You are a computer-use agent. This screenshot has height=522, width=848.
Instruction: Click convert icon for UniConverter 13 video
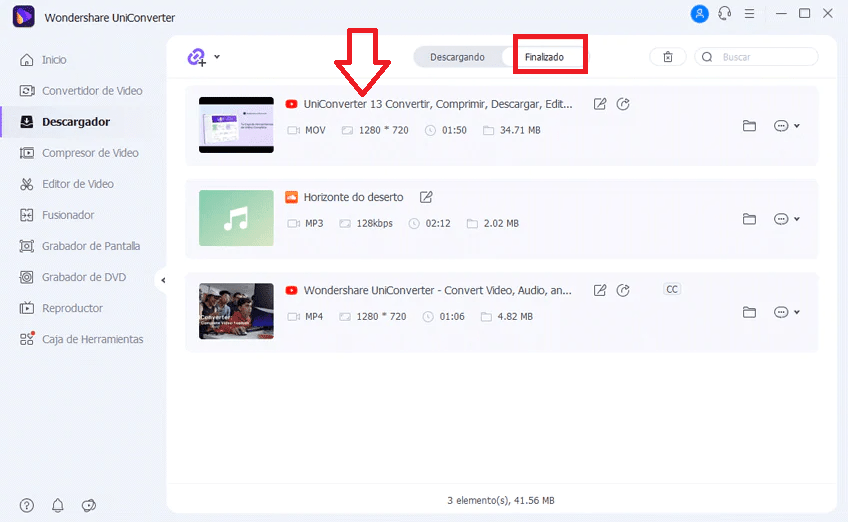pos(623,104)
